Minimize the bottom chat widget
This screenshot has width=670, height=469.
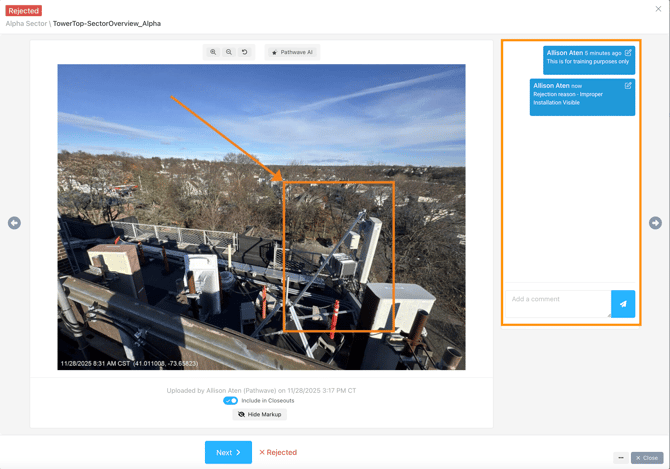coord(620,458)
